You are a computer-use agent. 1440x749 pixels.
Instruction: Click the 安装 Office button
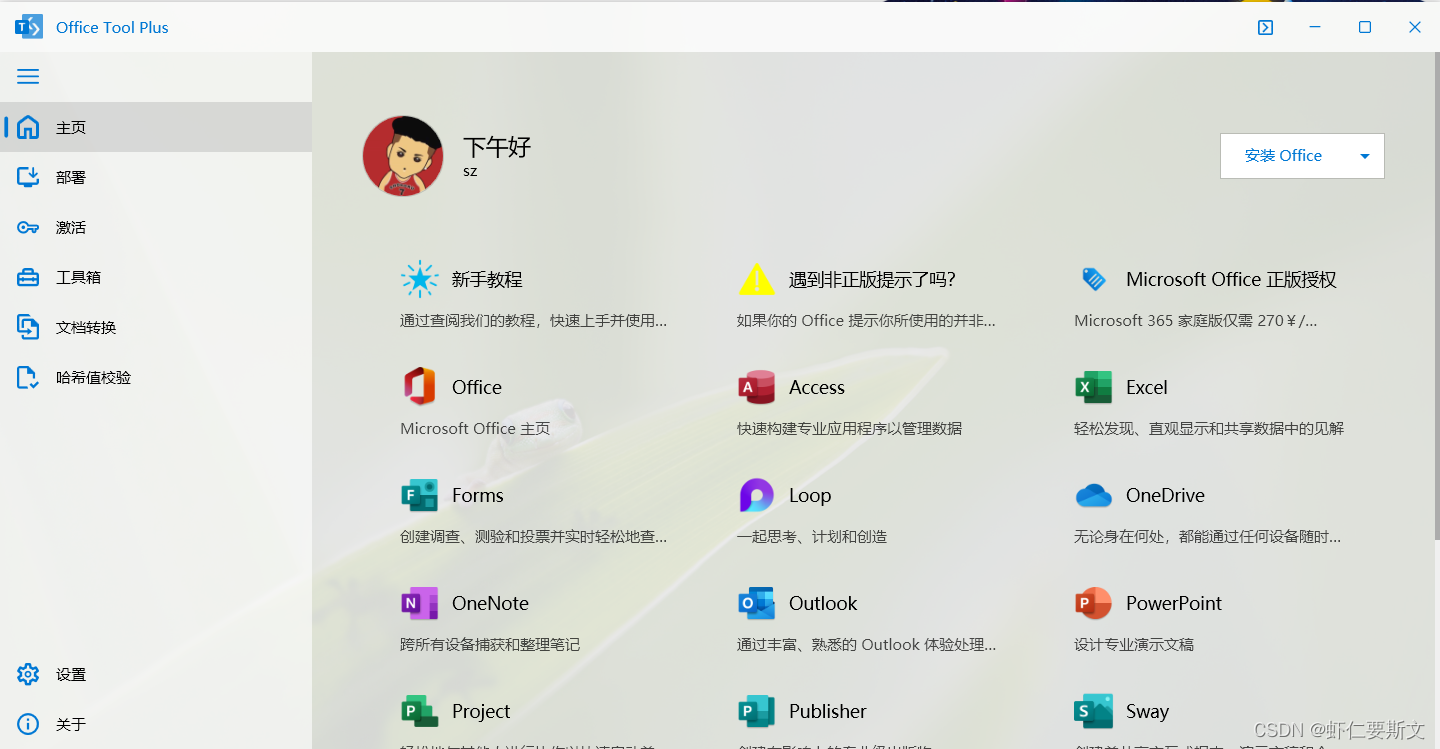[x=1283, y=156]
